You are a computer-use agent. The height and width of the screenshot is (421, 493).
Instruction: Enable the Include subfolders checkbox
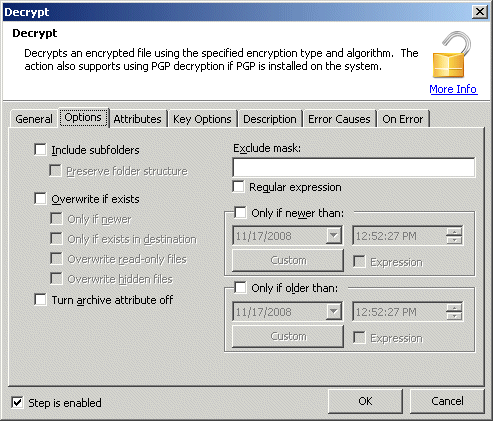point(40,150)
